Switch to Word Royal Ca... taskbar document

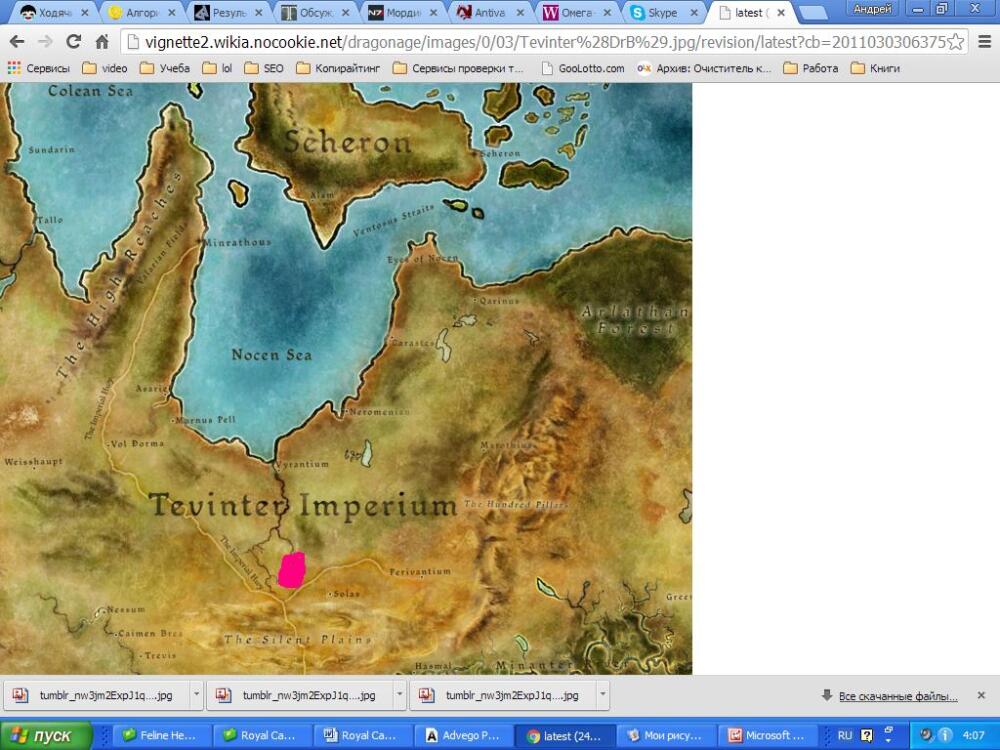pyautogui.click(x=362, y=735)
